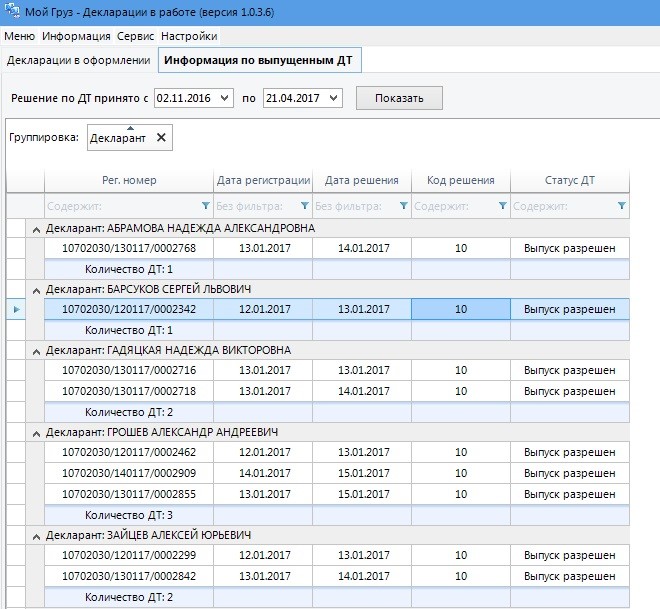Collapse the ГРОШЕВ АЛЕКСАНДР АНДРЕЕВИЧ group
Image resolution: width=660 pixels, height=609 pixels.
(37, 432)
